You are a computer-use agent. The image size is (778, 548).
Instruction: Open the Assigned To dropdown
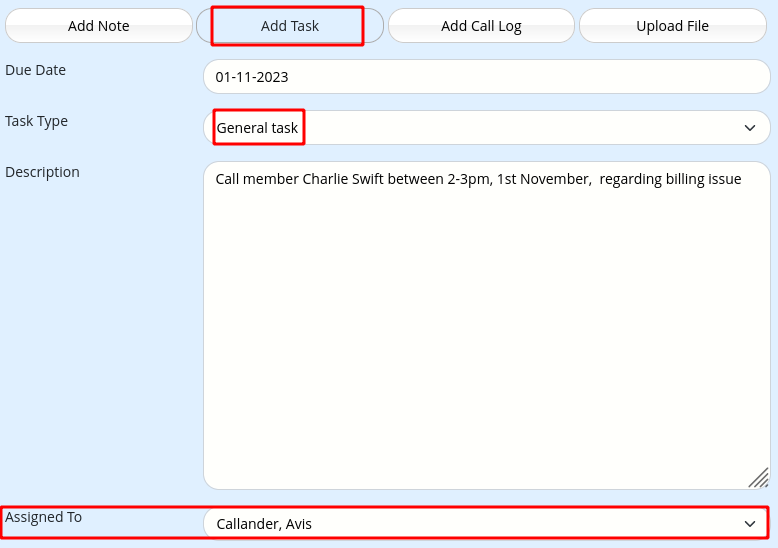point(486,523)
